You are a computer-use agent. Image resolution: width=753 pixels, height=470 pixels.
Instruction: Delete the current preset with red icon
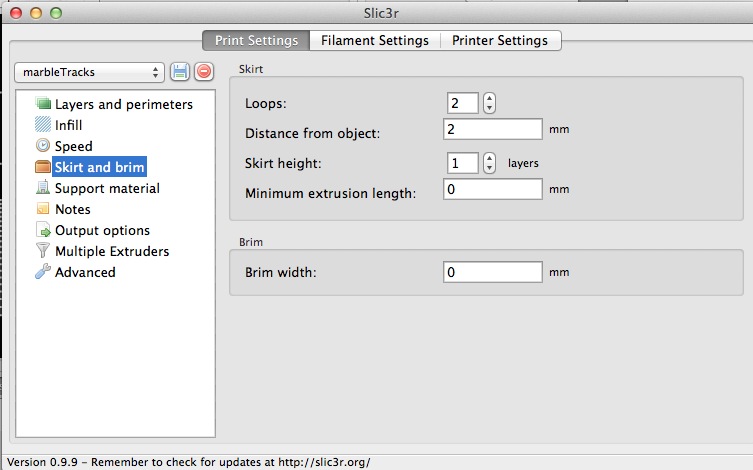pos(204,72)
